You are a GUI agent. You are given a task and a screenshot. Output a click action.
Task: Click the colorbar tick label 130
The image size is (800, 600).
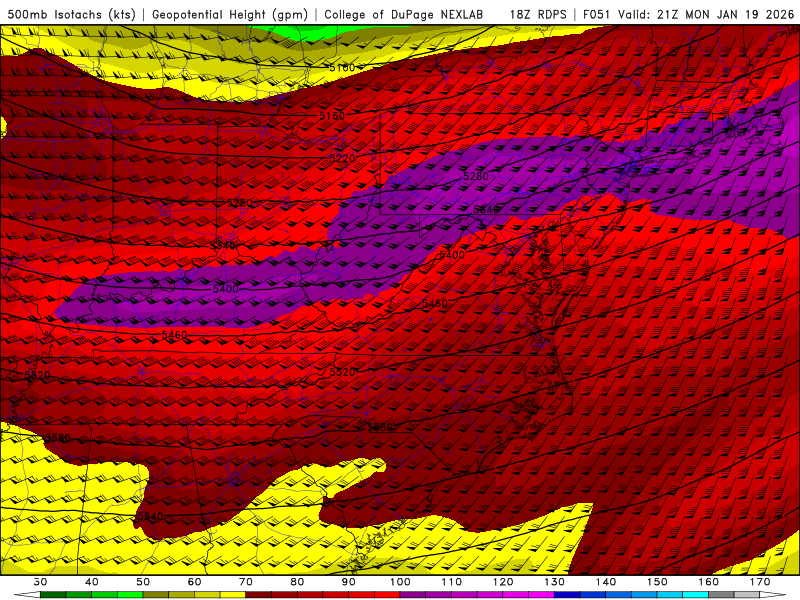point(554,582)
